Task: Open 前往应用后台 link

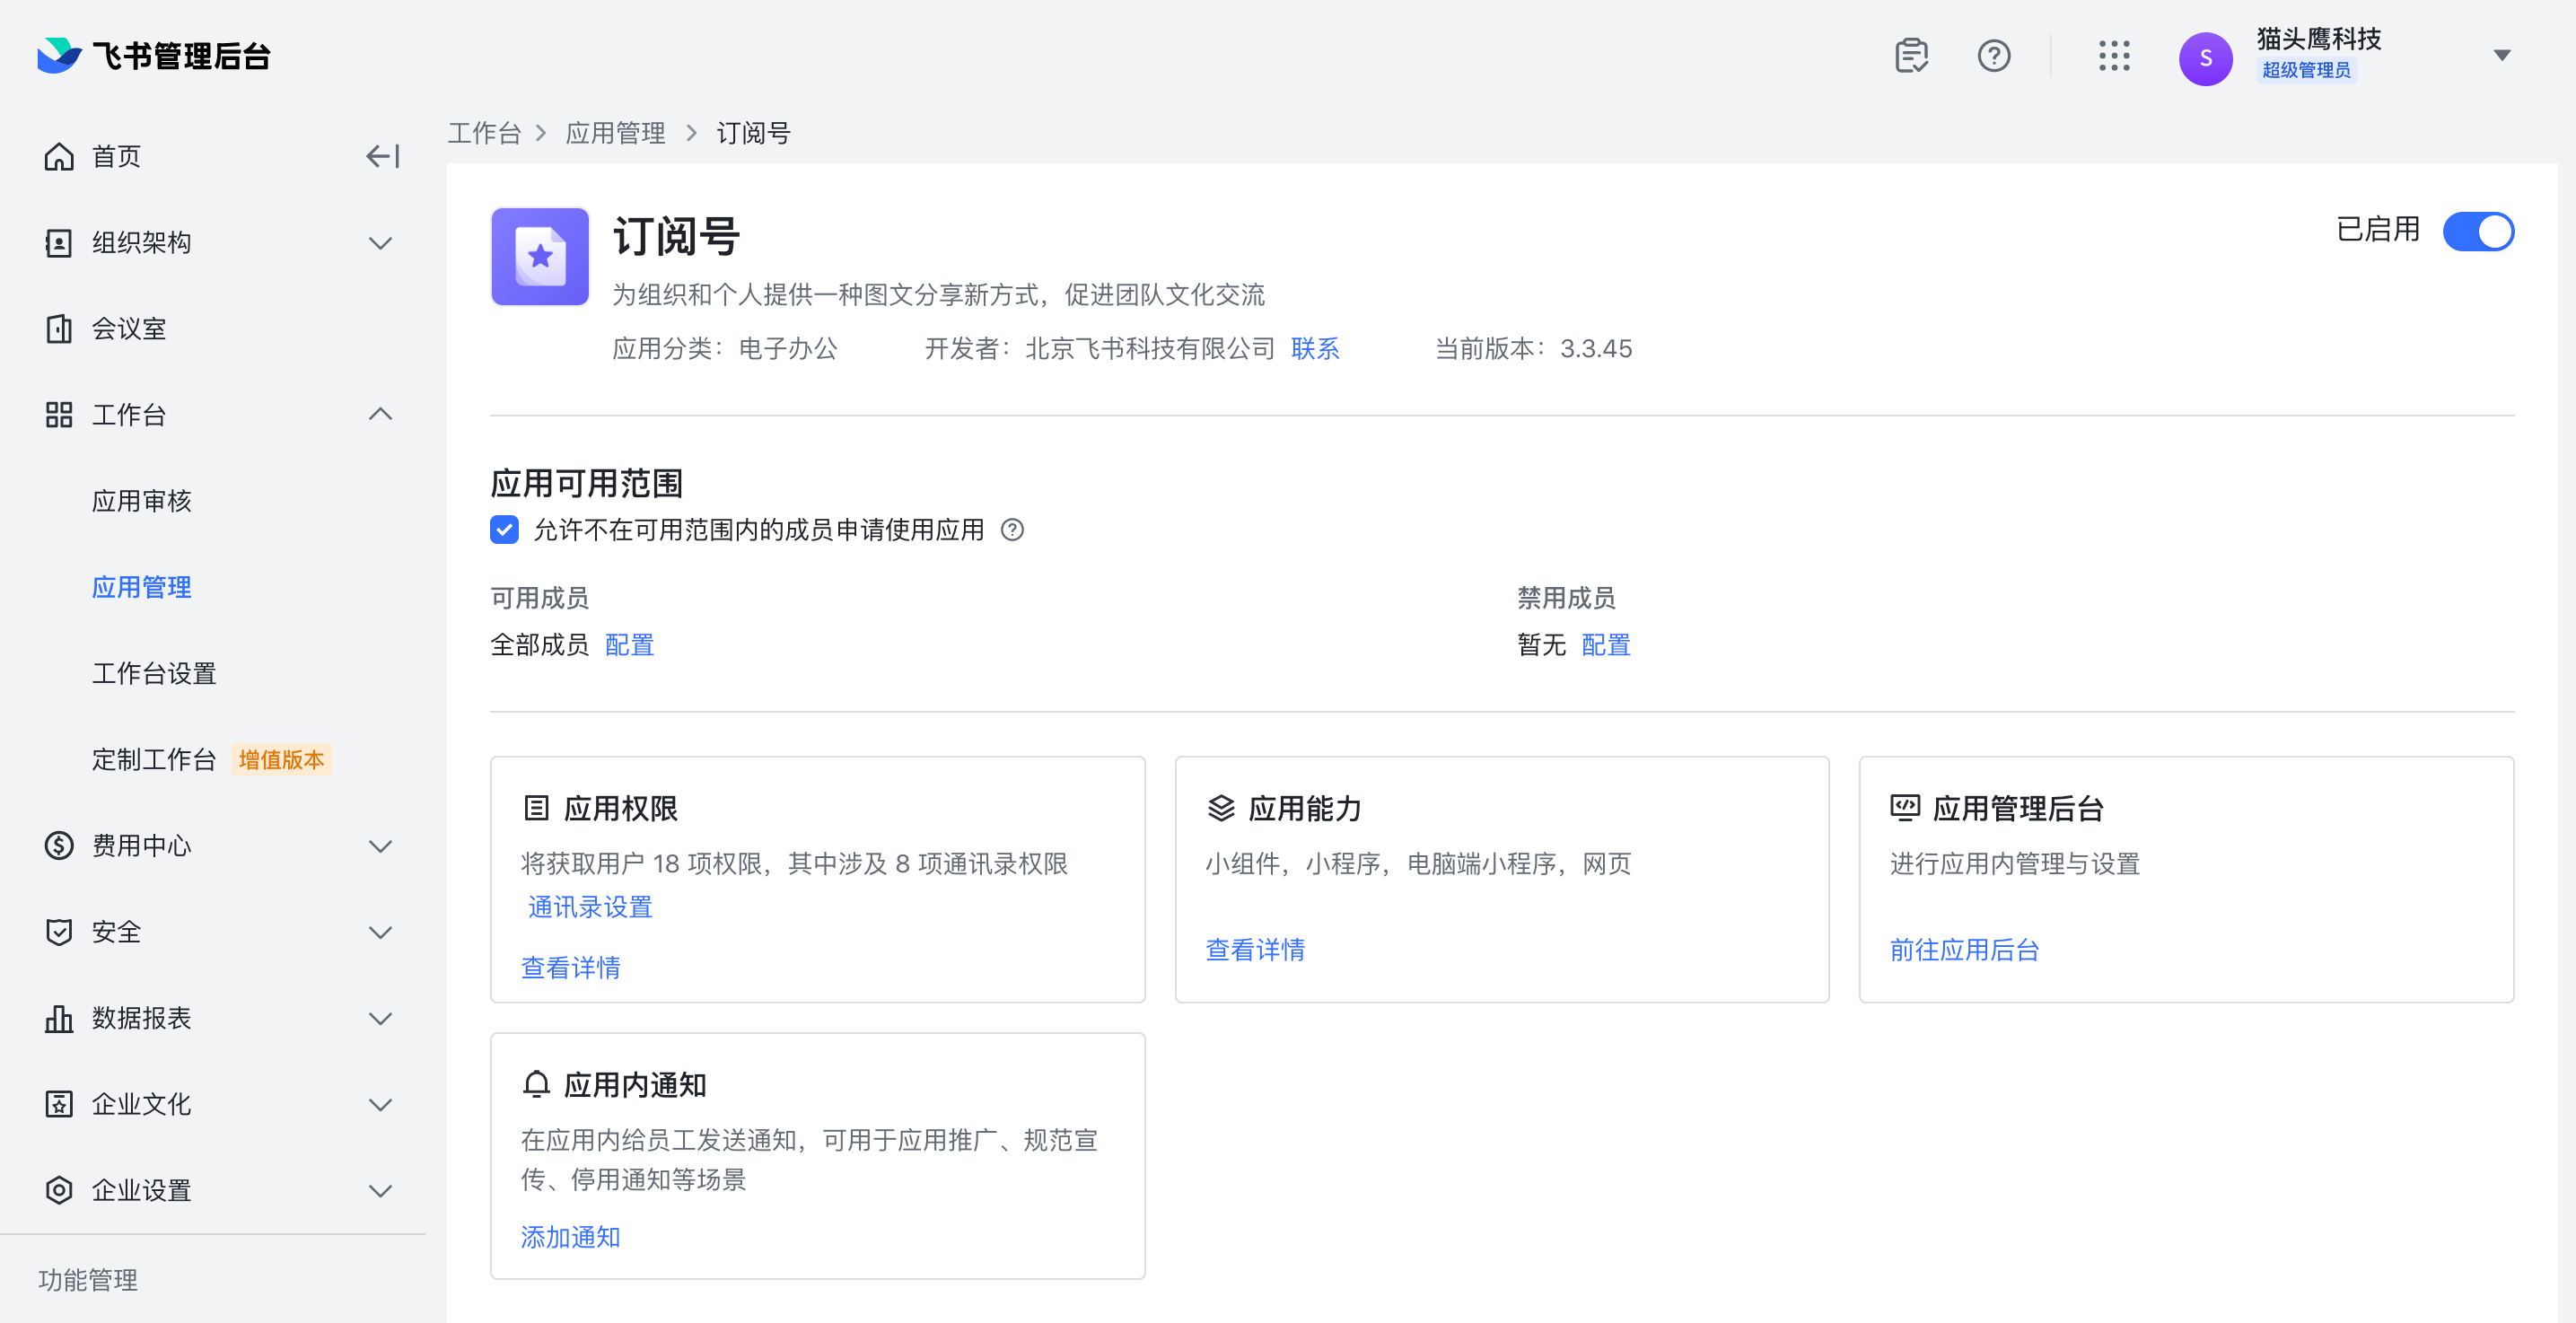Action: point(1964,949)
